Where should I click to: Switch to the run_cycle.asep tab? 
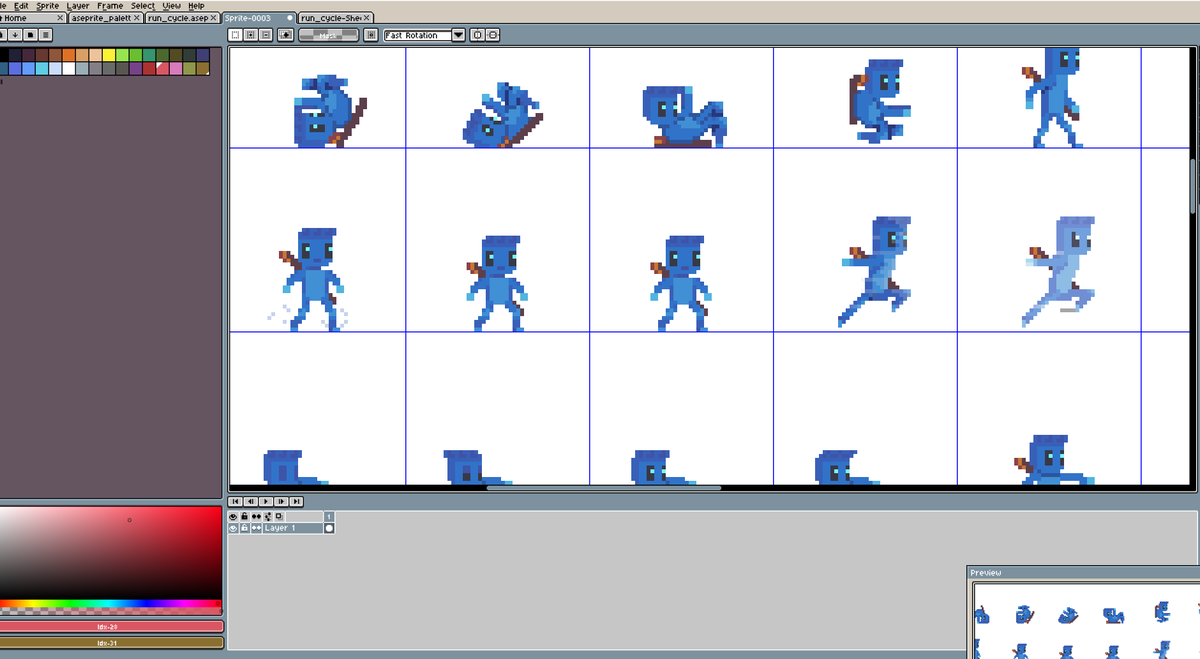coord(181,18)
